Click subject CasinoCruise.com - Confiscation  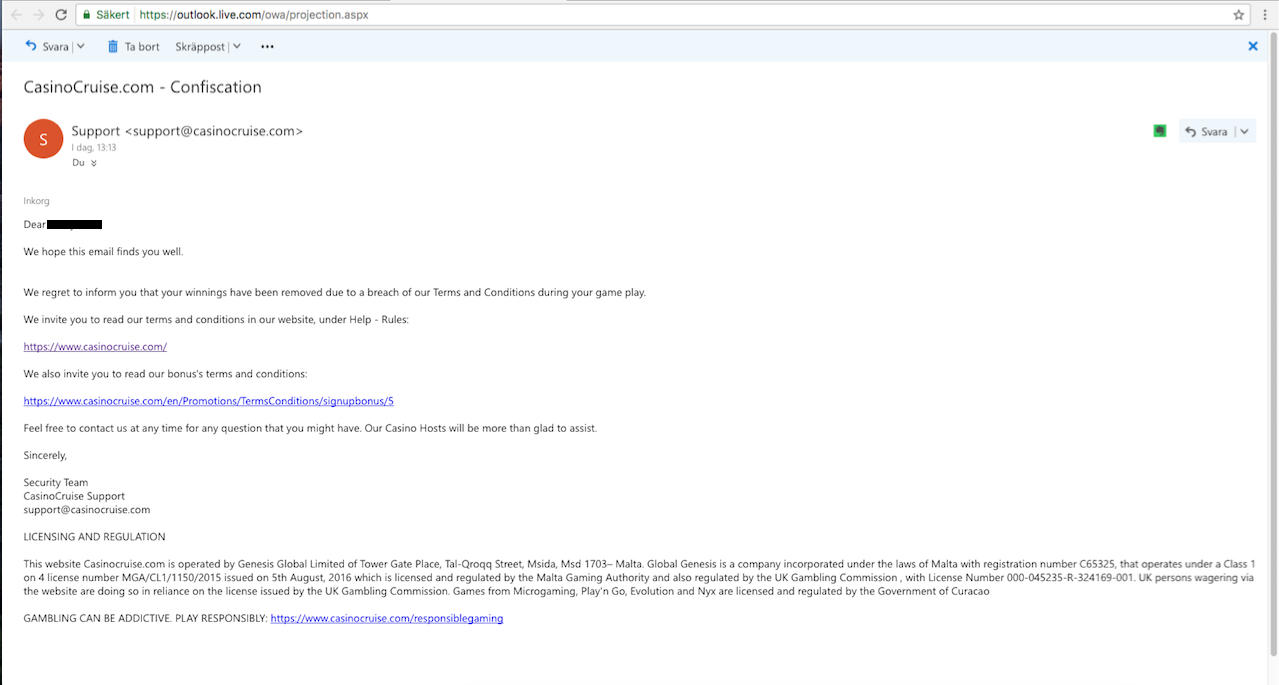coord(143,87)
